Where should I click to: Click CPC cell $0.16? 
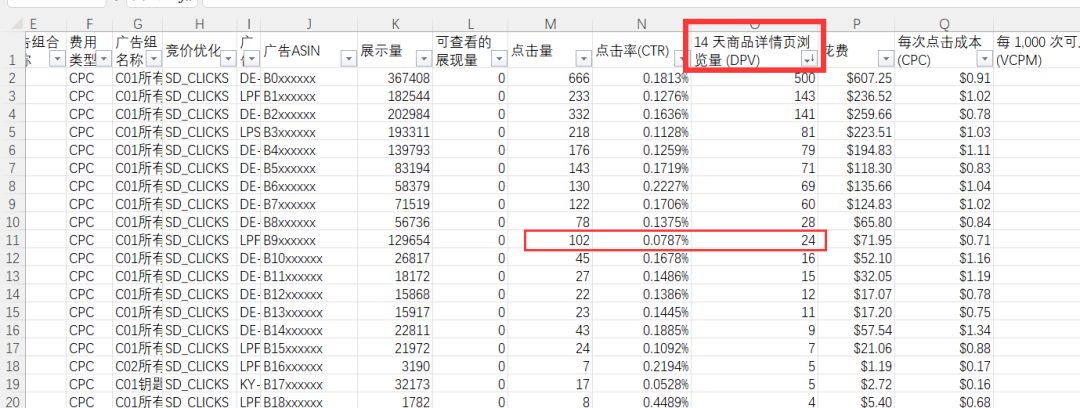[944, 384]
